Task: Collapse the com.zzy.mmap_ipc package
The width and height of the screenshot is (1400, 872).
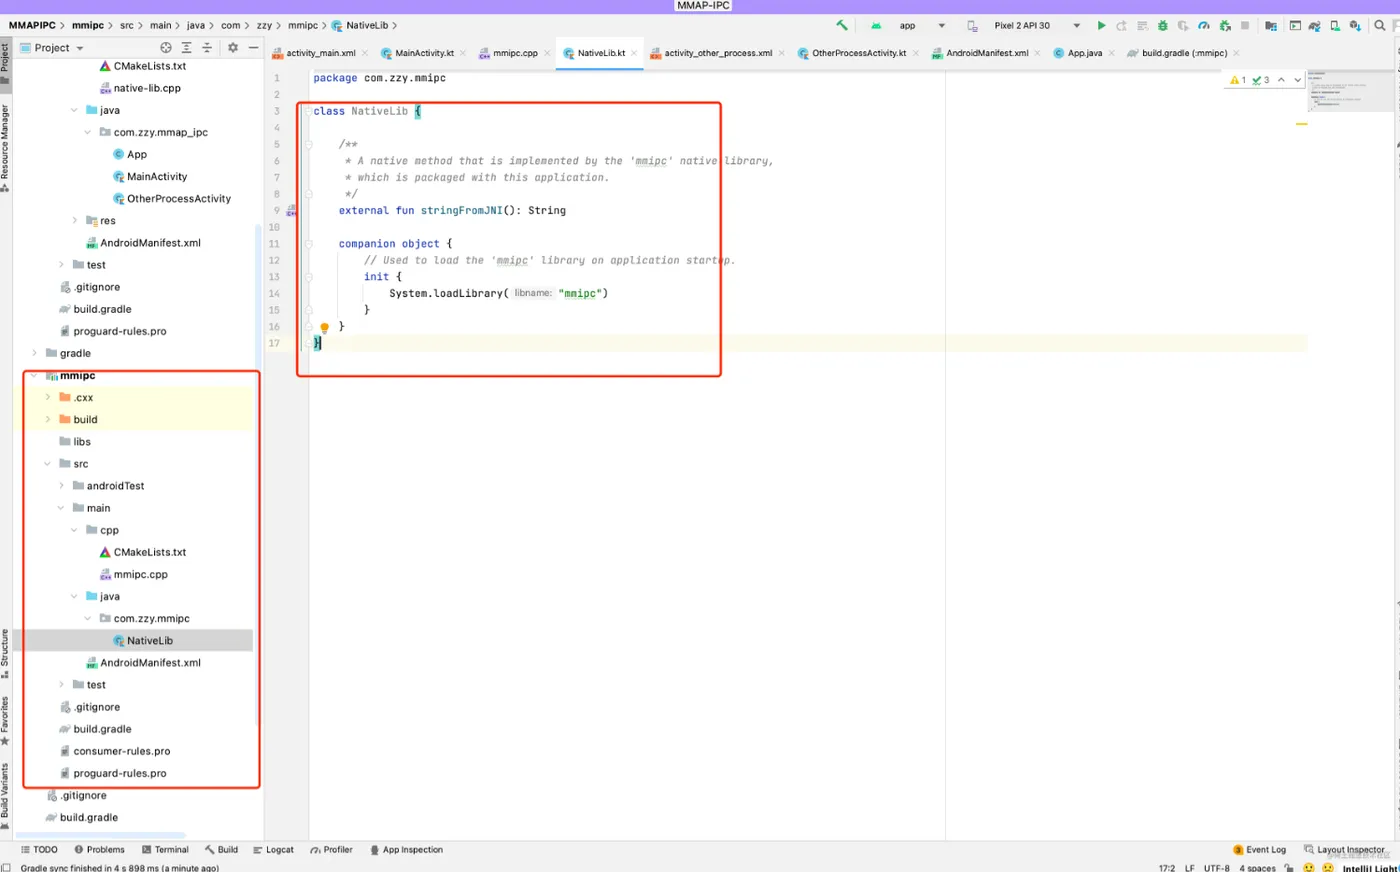Action: (x=87, y=132)
